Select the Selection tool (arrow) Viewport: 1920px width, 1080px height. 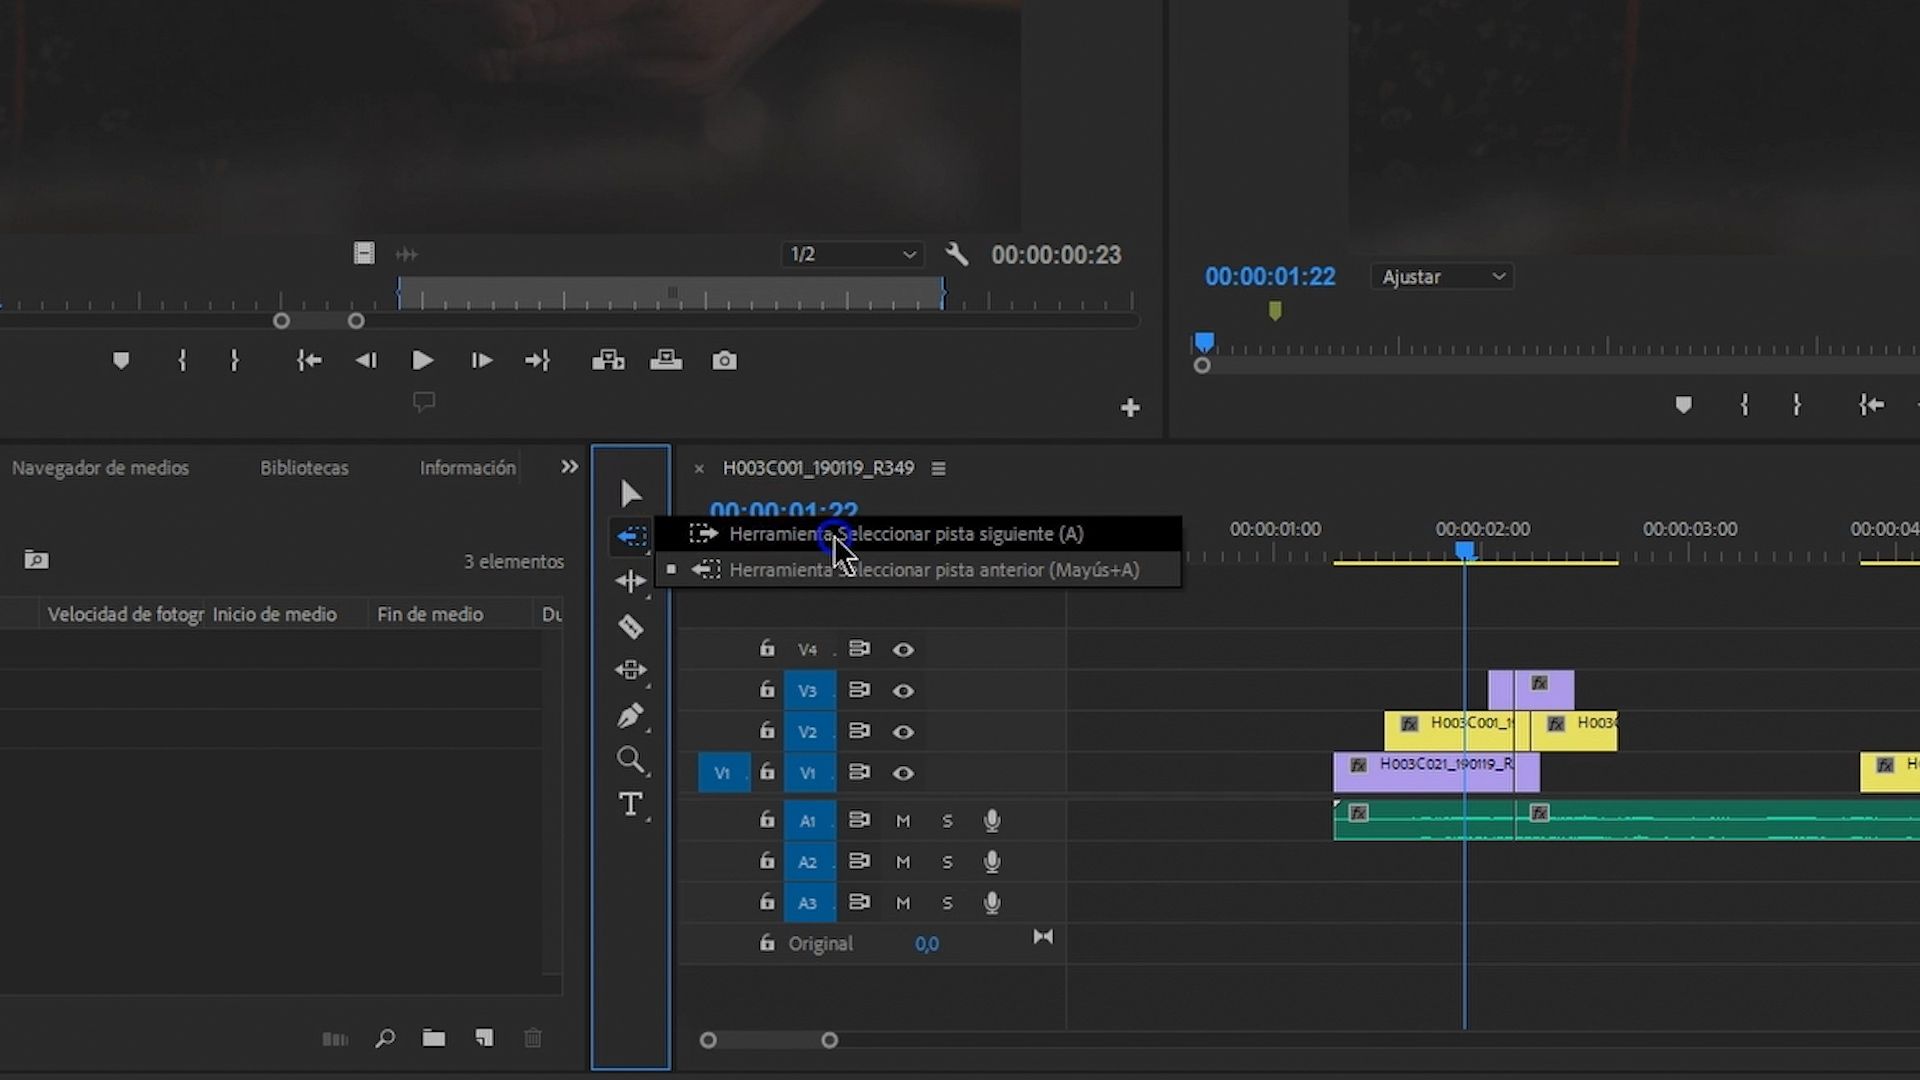[630, 492]
